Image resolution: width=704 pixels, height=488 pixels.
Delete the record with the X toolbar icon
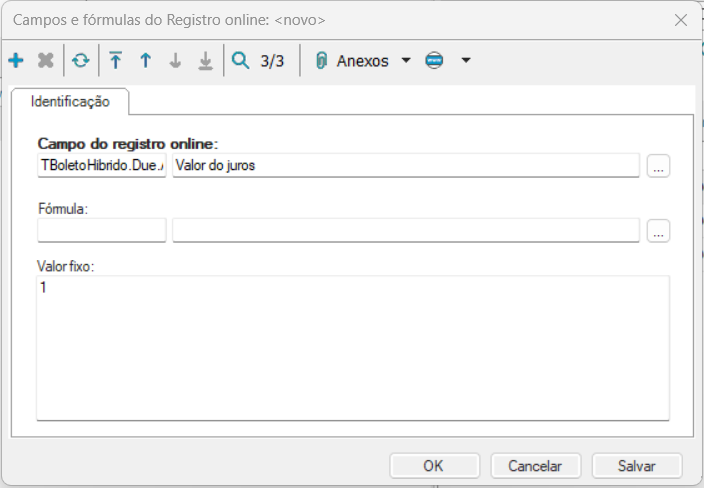pos(46,61)
